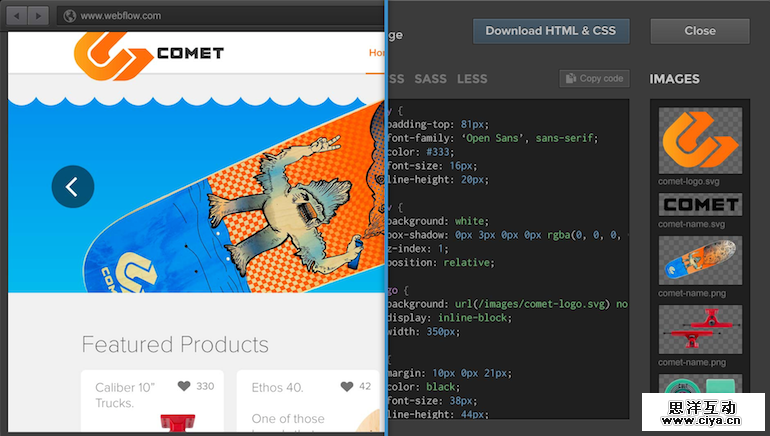Select the skateboard deck image thumbnail
Screen dimensions: 770x436
(700, 260)
